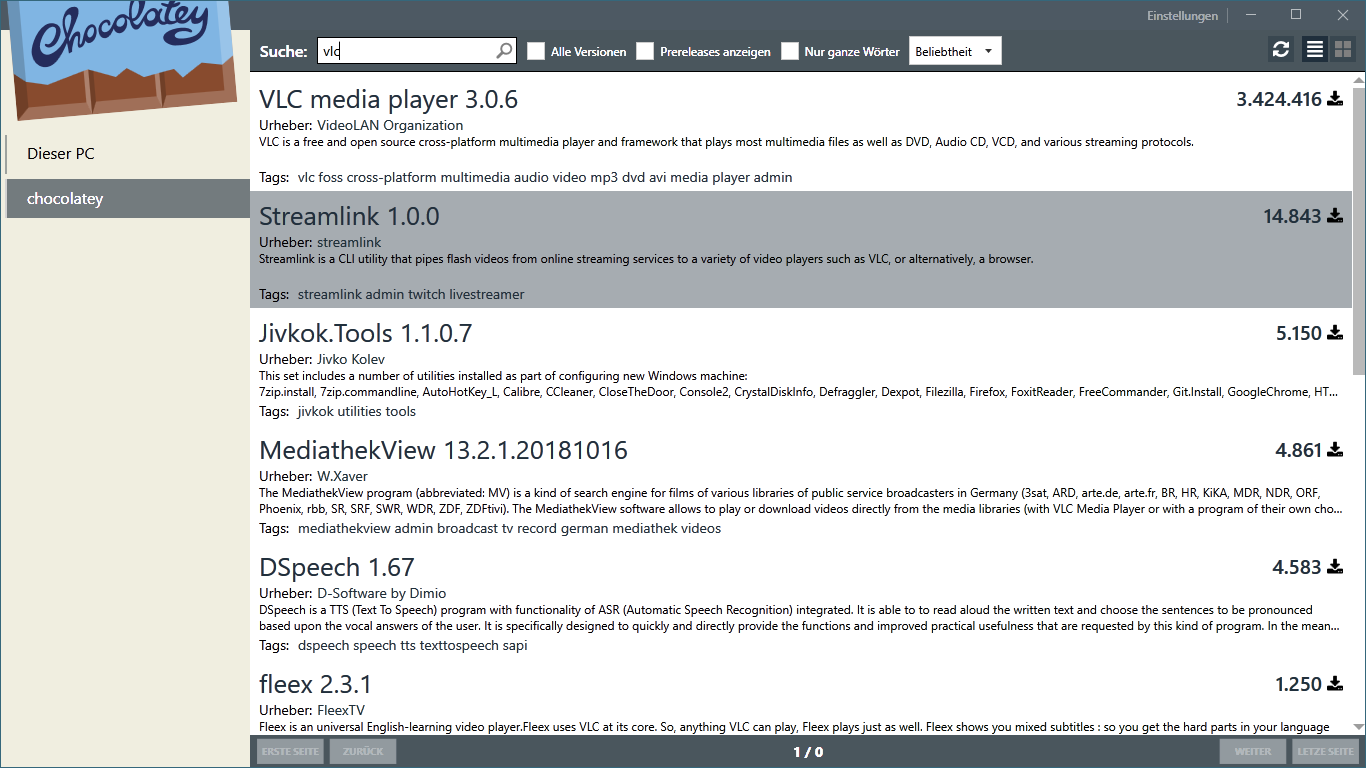Select Streamlink 1.0.0 package title
Image resolution: width=1366 pixels, height=768 pixels.
(x=349, y=216)
